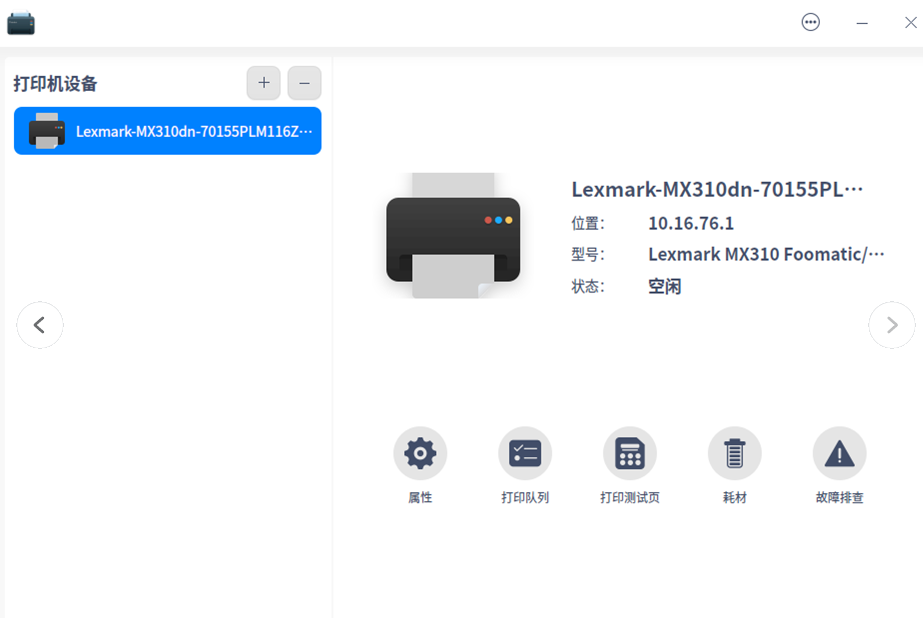
Task: Click model value Lexmark MX310 Foomatic/…
Action: [766, 254]
